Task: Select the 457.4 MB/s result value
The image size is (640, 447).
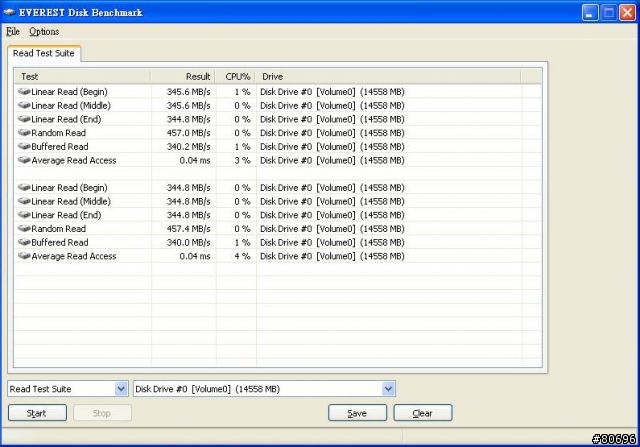Action: 189,229
